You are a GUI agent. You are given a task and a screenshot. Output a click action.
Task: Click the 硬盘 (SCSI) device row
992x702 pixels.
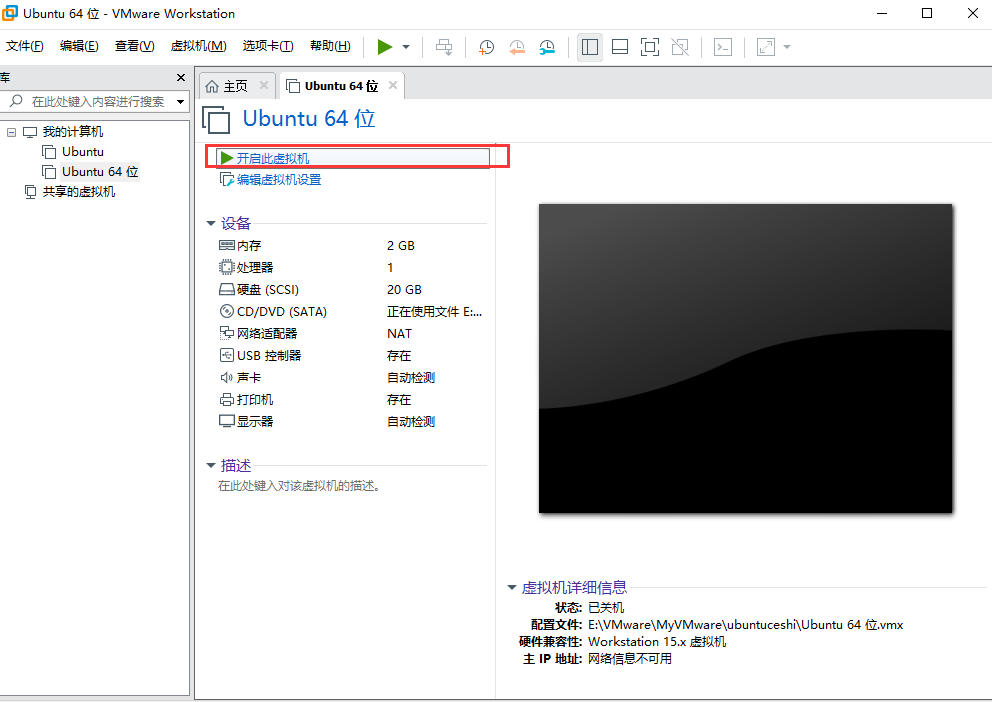click(351, 290)
